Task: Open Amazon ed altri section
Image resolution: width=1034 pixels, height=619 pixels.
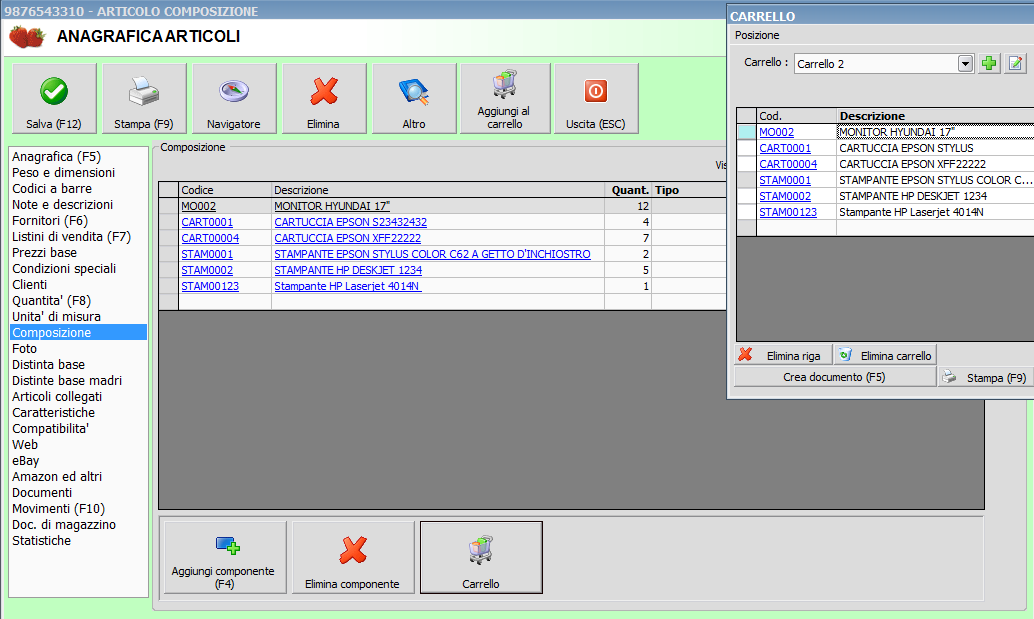Action: [57, 477]
